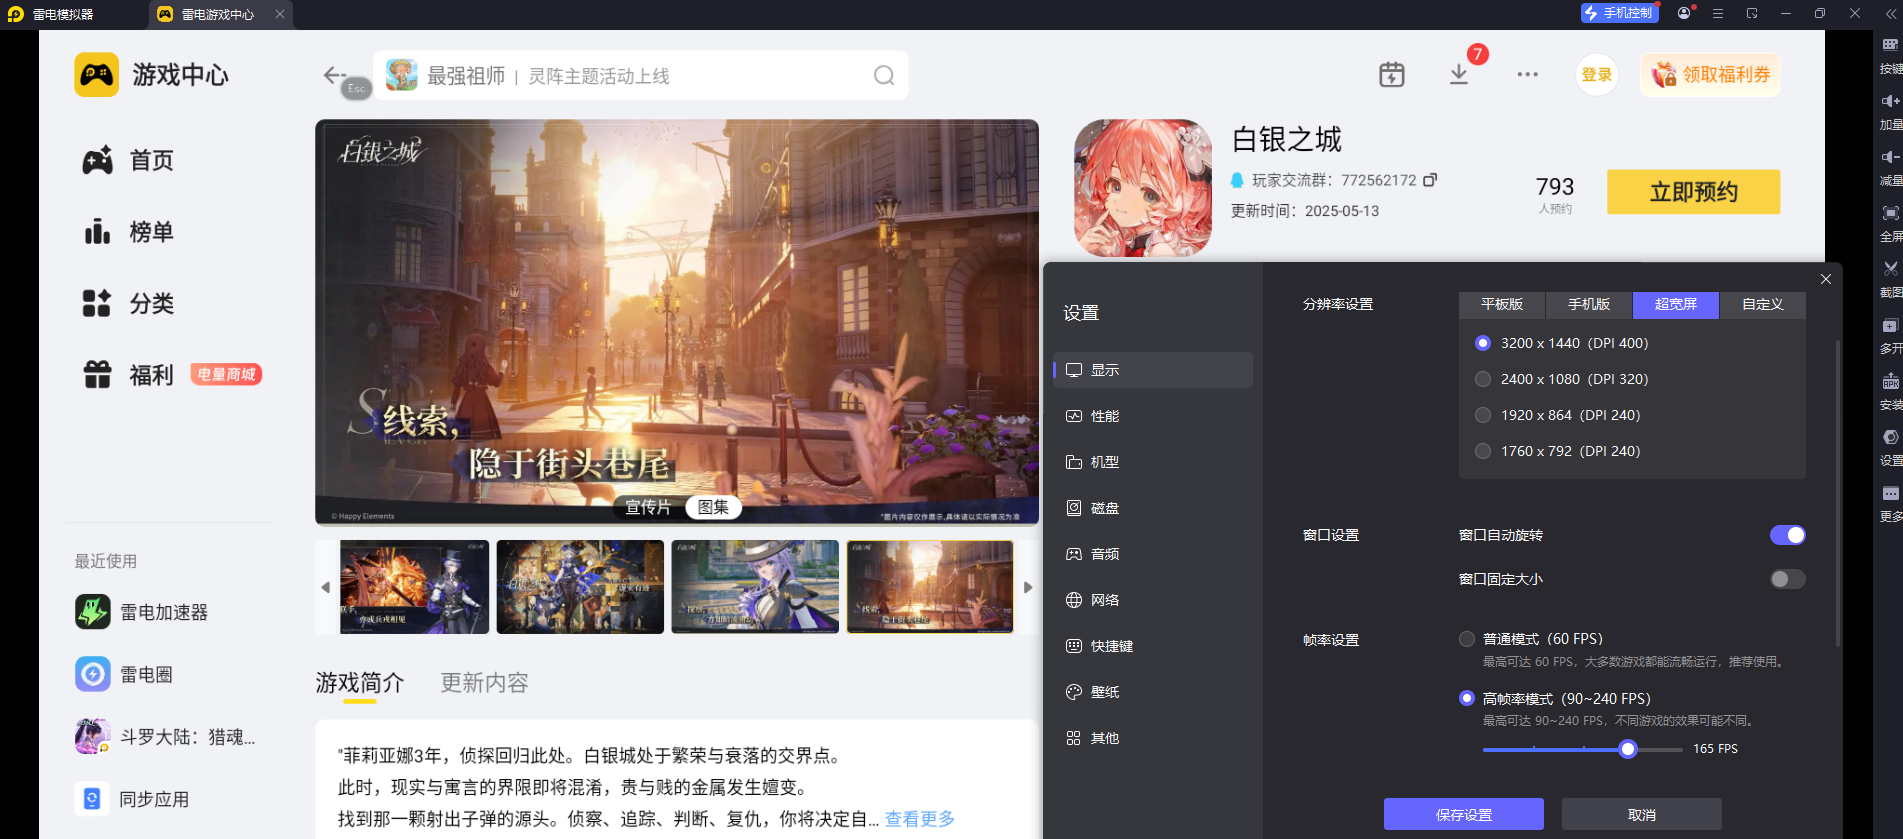Open the hamburger menu in title bar

click(1718, 14)
